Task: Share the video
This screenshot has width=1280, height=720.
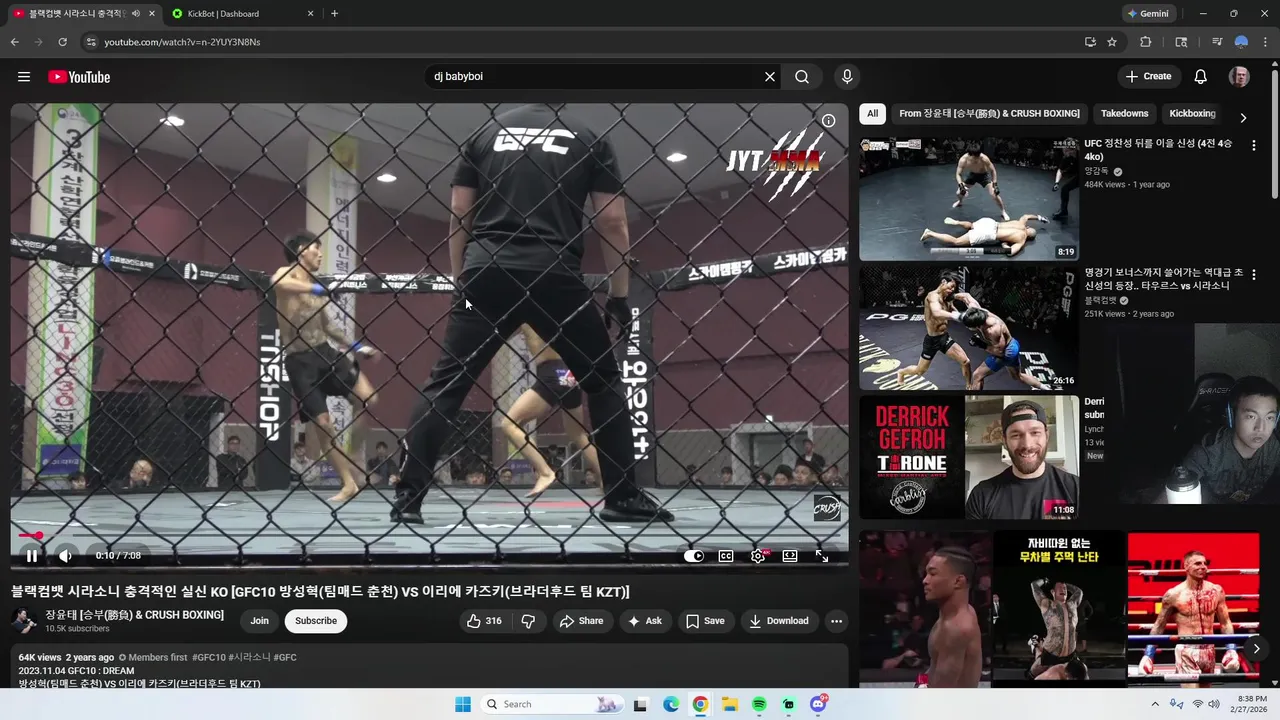Action: coord(581,621)
